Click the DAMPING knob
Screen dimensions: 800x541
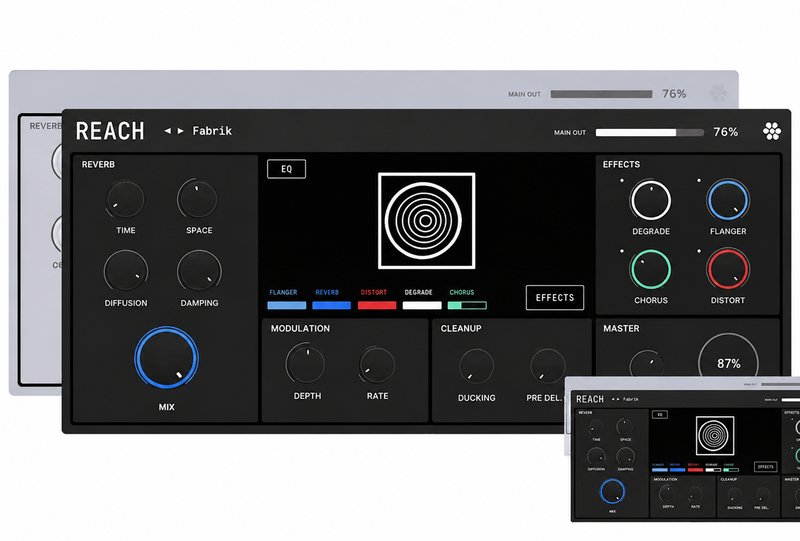pyautogui.click(x=199, y=272)
